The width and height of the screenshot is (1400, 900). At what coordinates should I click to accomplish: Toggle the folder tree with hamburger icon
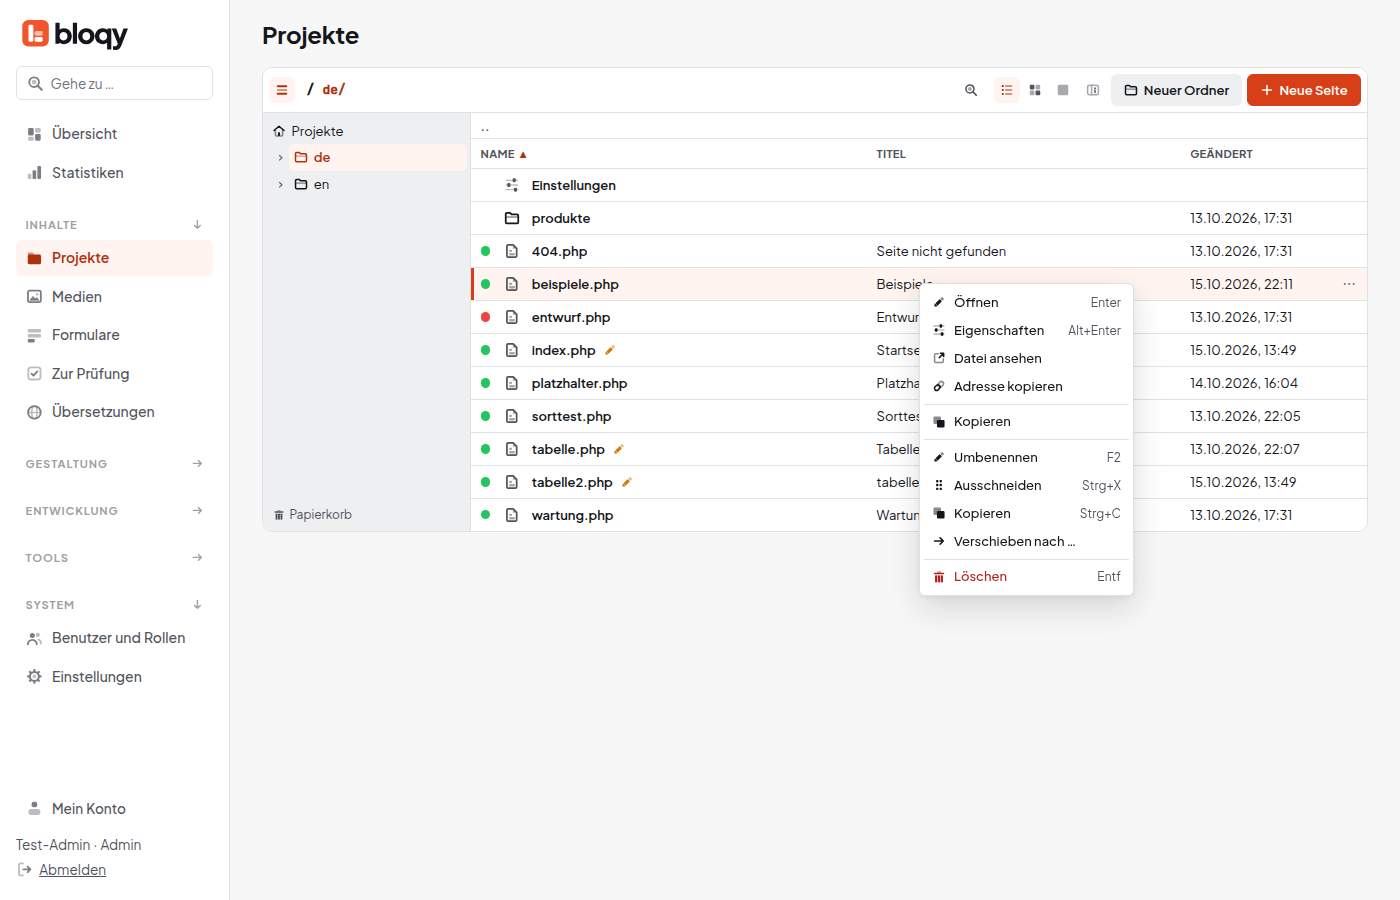tap(282, 90)
